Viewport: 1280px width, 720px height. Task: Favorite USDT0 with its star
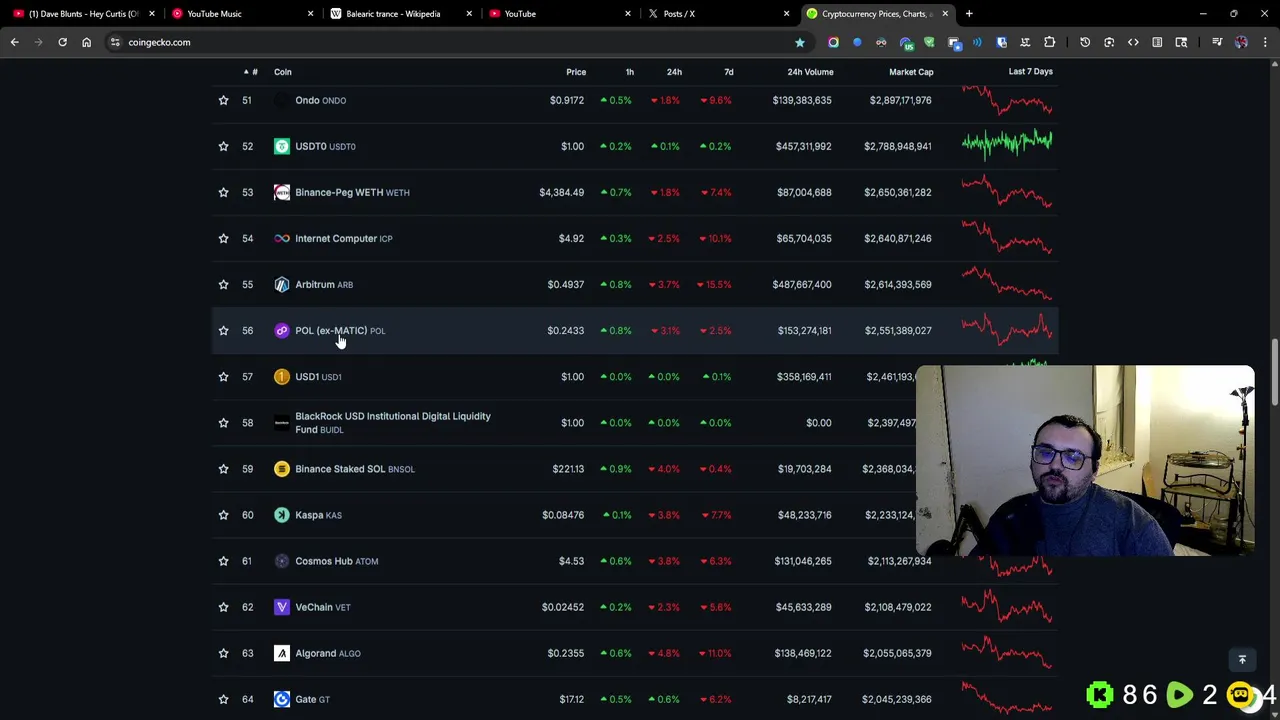pos(223,146)
